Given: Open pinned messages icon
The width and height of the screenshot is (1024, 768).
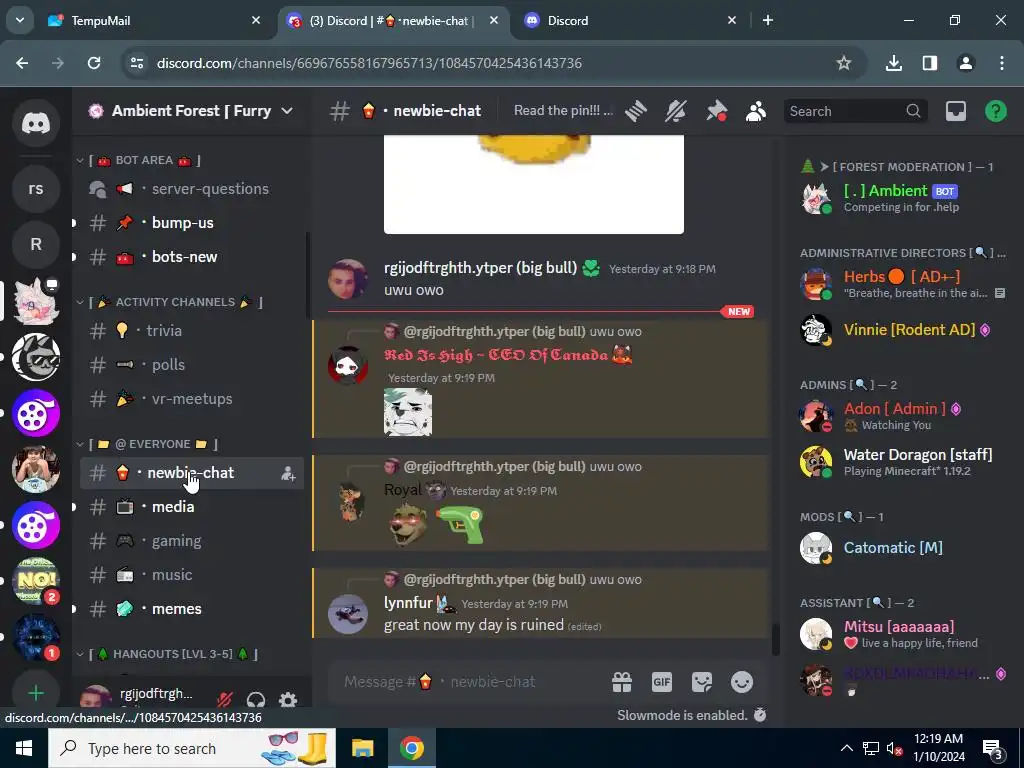Looking at the screenshot, I should click(x=716, y=111).
